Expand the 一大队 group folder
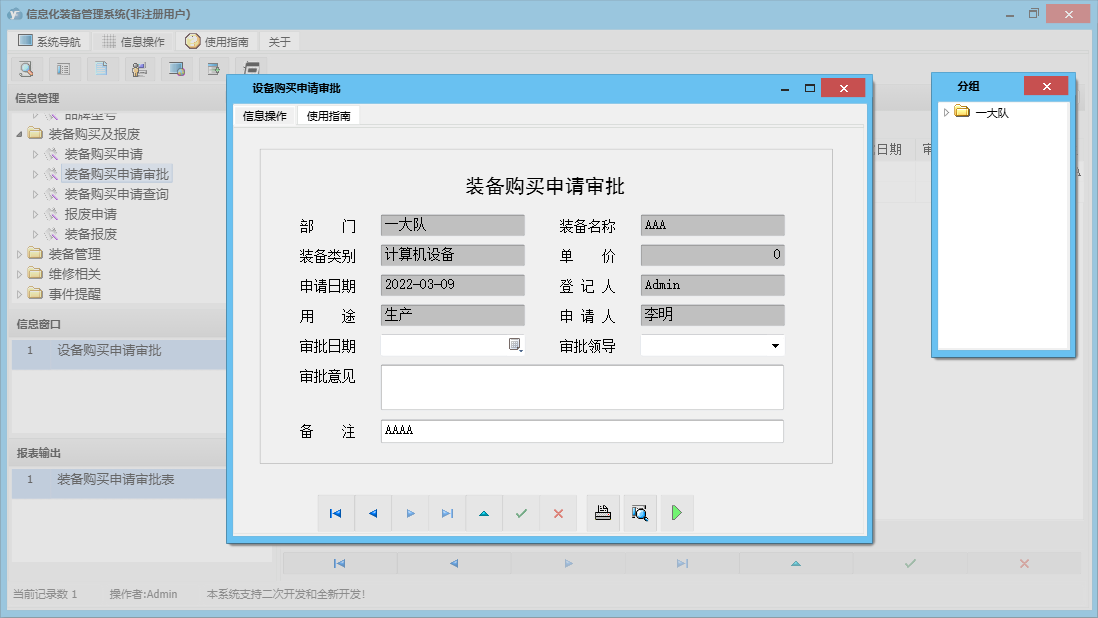Image resolution: width=1098 pixels, height=618 pixels. pos(947,112)
